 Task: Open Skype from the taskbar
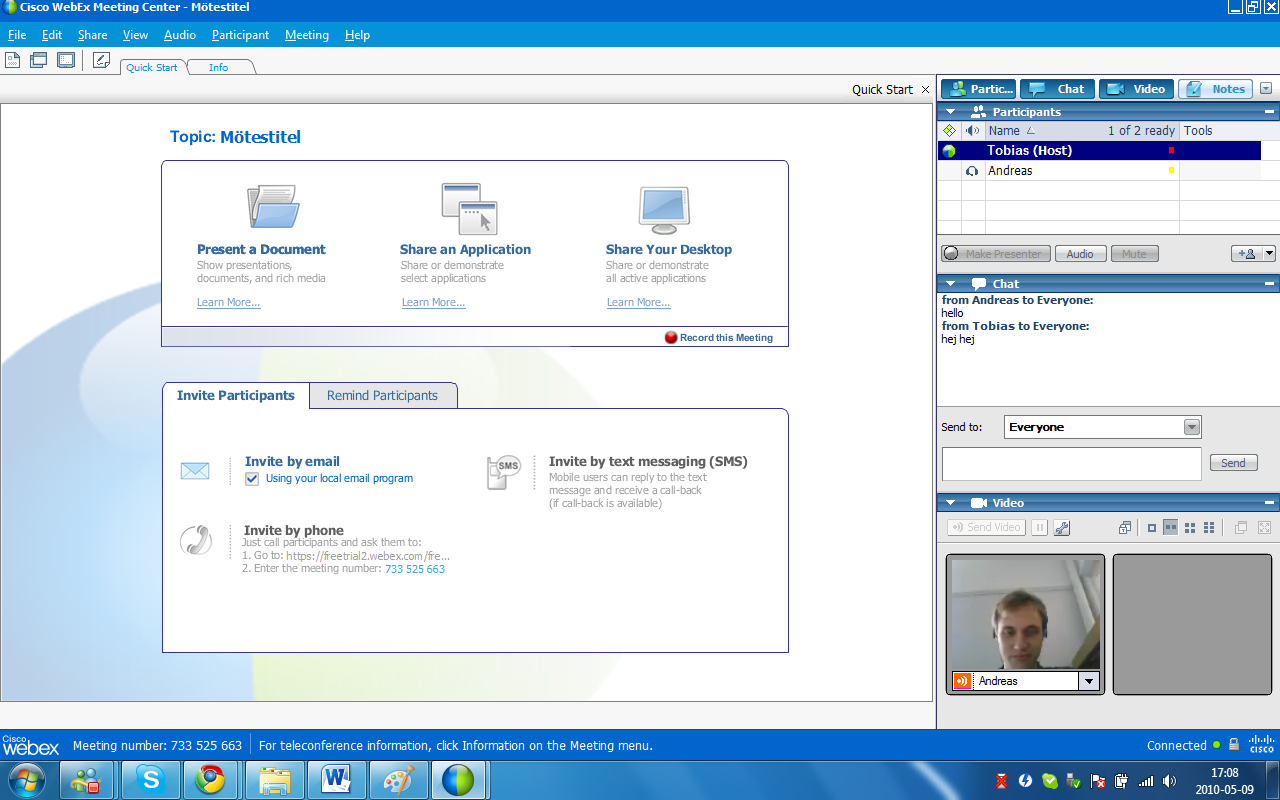[151, 779]
